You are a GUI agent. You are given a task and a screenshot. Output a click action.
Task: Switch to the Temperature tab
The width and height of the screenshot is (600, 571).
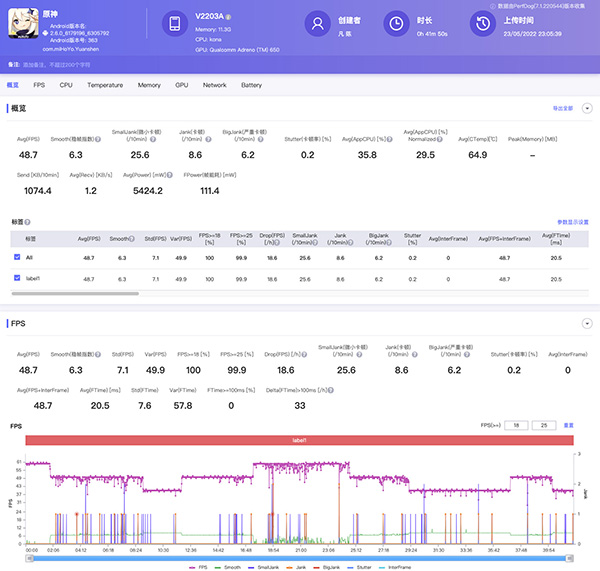[105, 85]
